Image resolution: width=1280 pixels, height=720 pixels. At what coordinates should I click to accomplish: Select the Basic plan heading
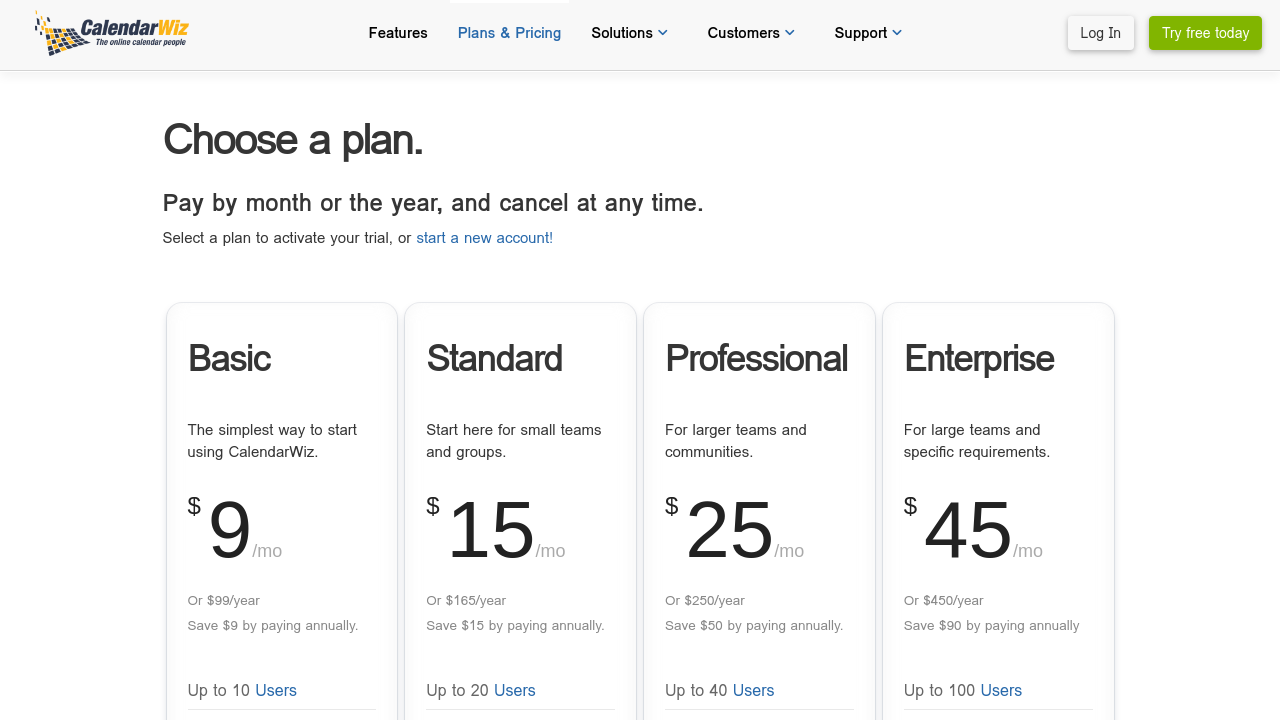click(x=229, y=359)
